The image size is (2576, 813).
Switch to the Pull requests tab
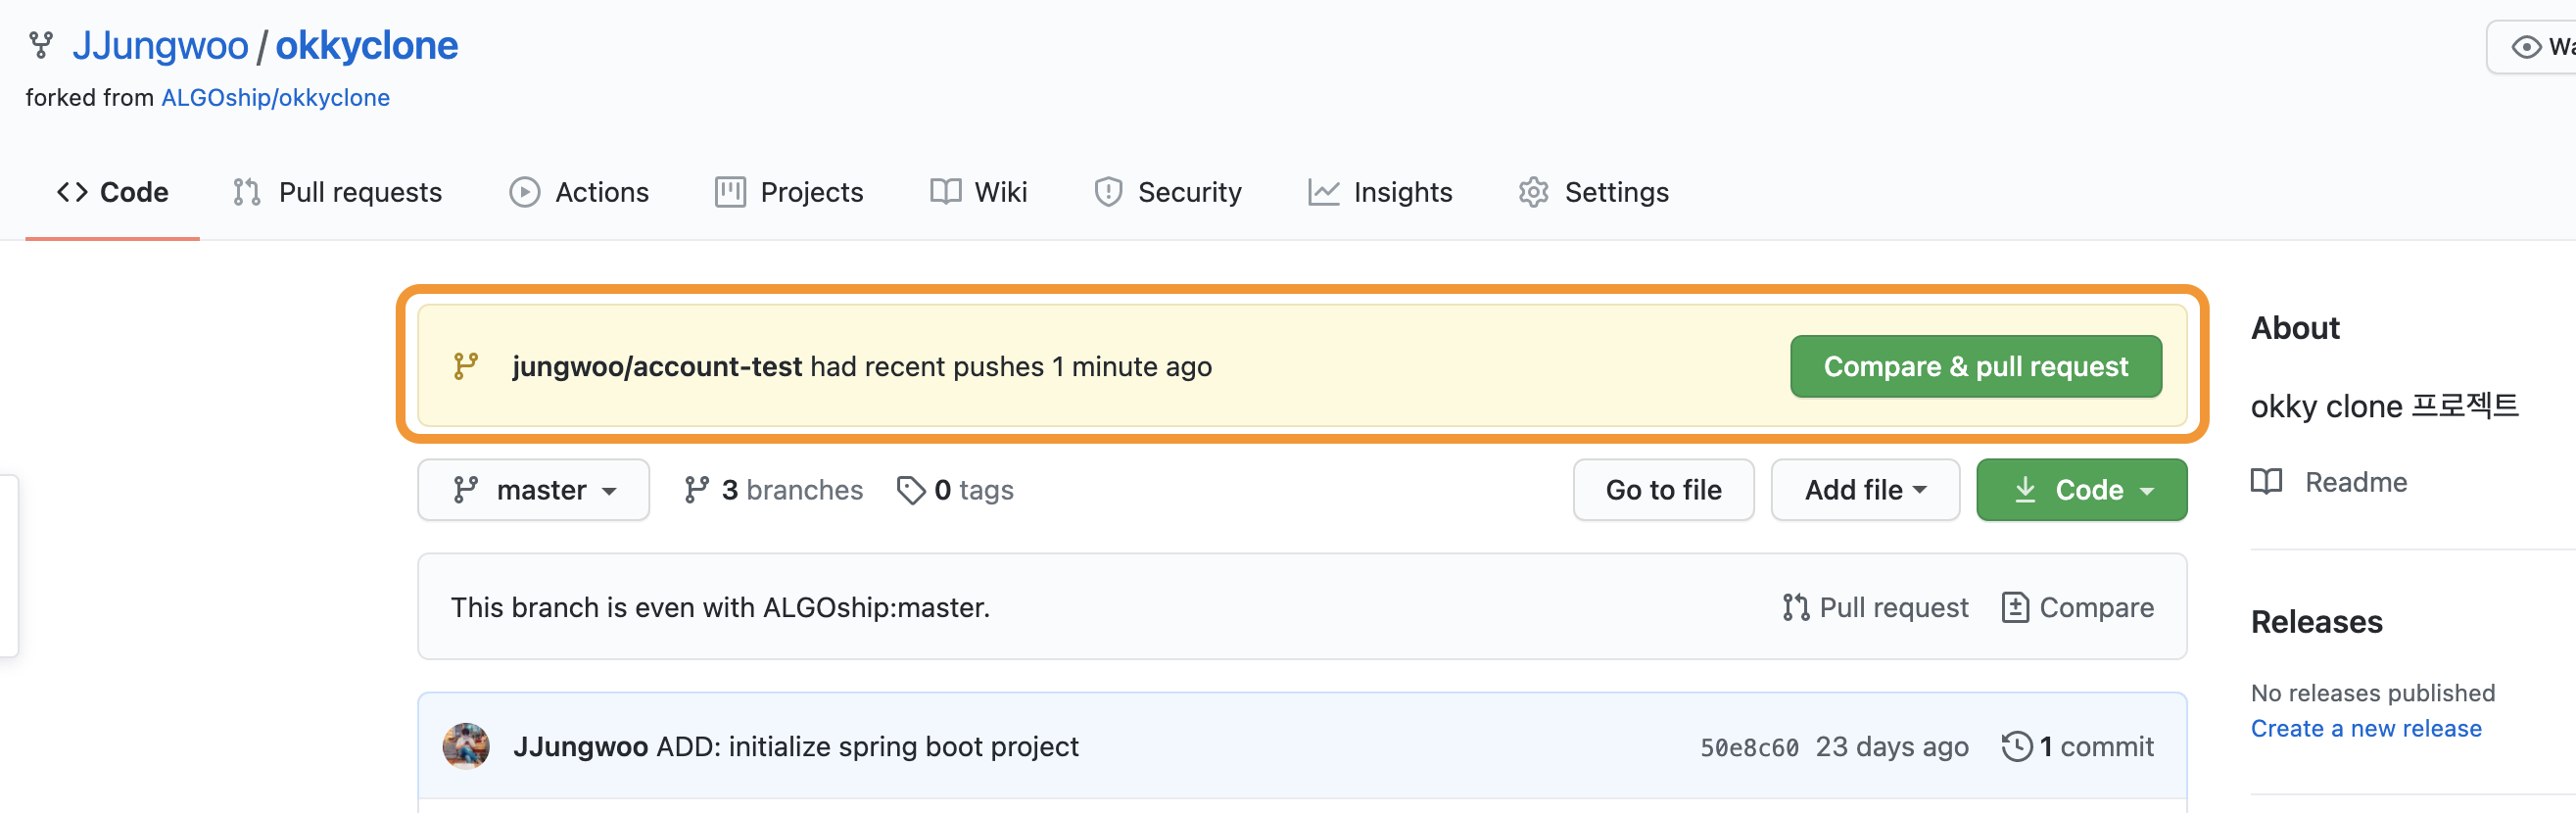click(337, 192)
